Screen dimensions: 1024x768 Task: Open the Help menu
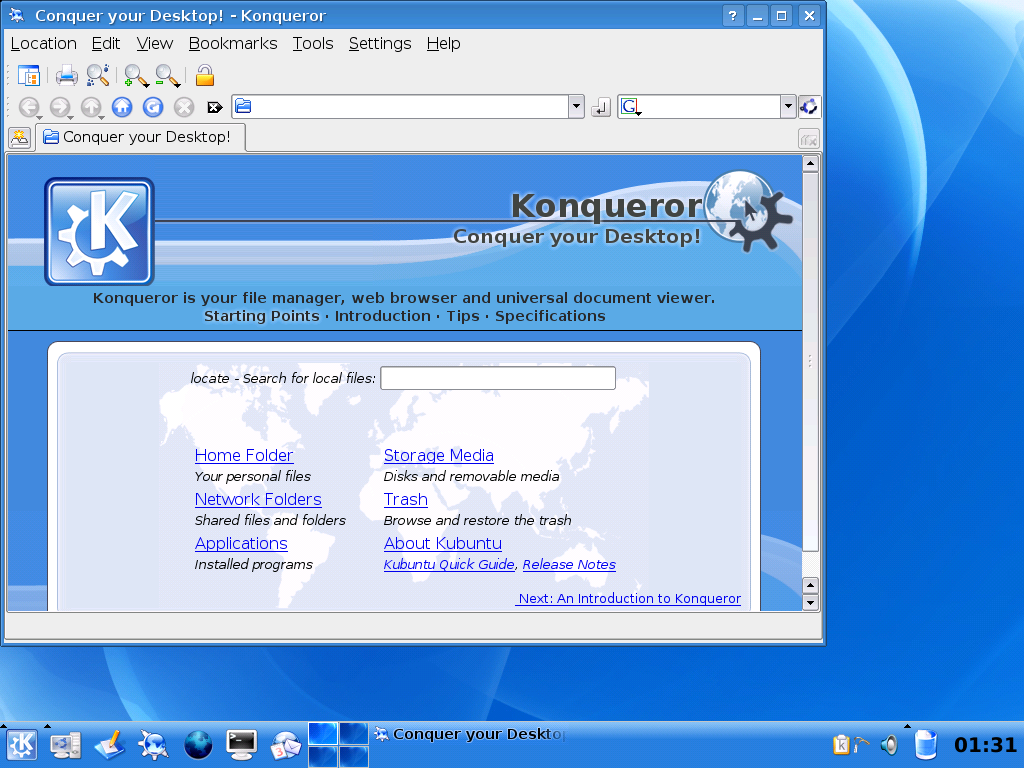click(443, 44)
